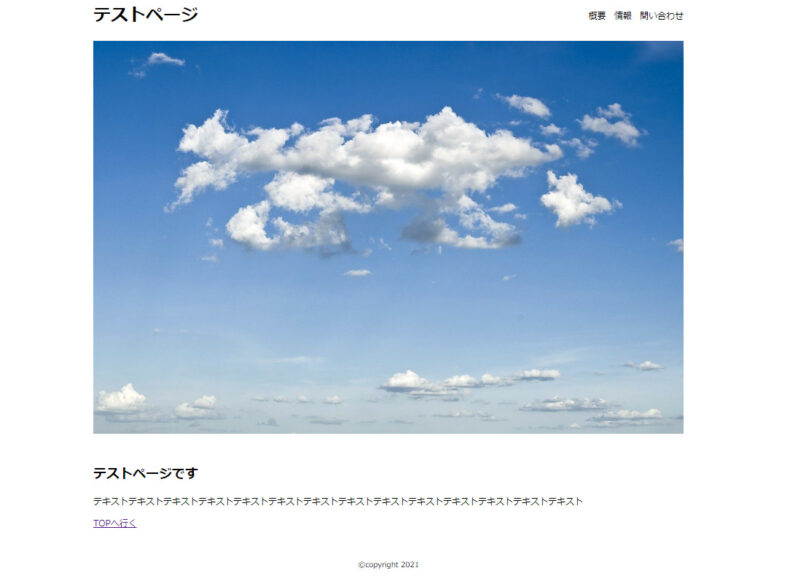Follow the TOPへ行く link
The image size is (798, 584).
114,523
